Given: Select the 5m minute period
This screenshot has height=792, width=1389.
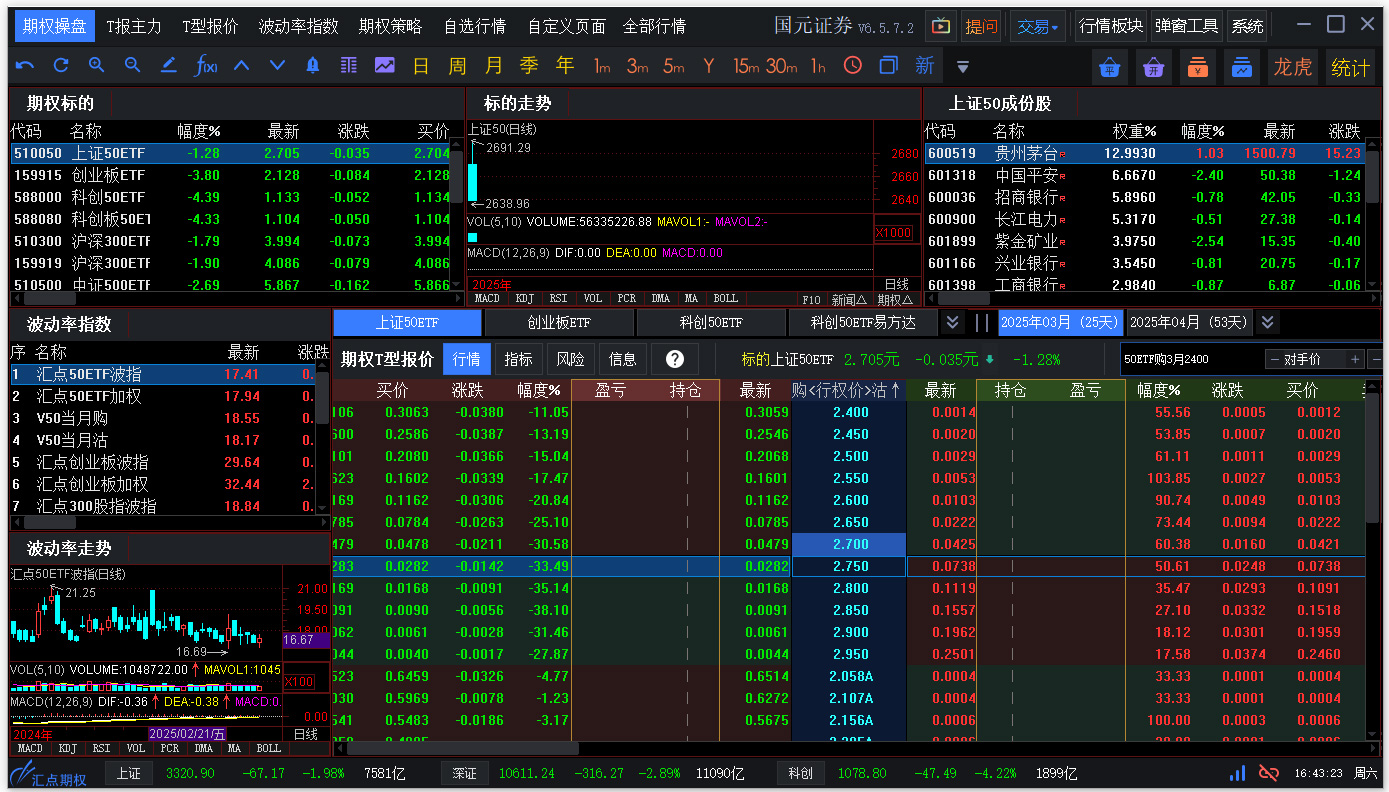Looking at the screenshot, I should (674, 66).
